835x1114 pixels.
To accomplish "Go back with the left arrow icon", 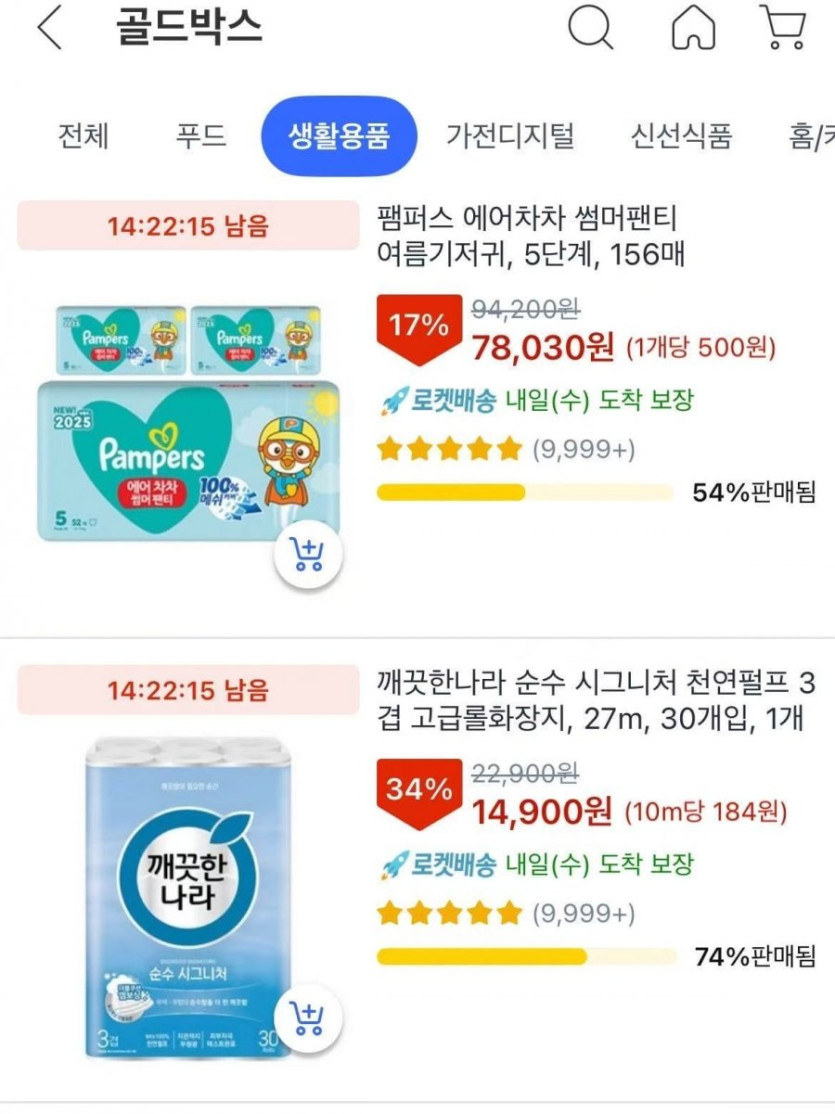I will point(50,29).
